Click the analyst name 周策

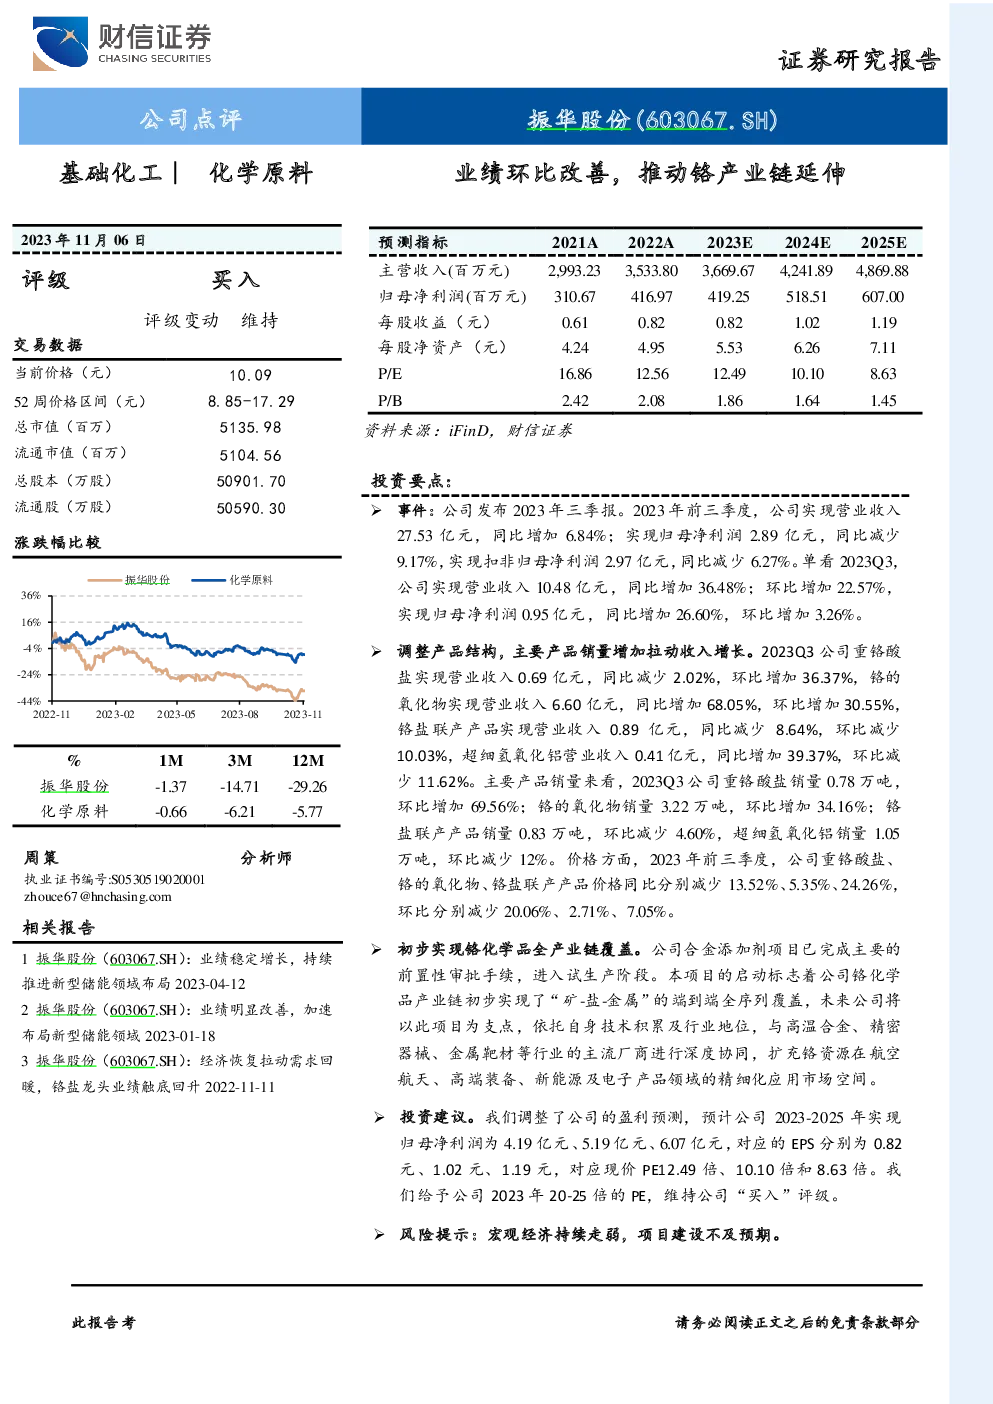pos(42,858)
